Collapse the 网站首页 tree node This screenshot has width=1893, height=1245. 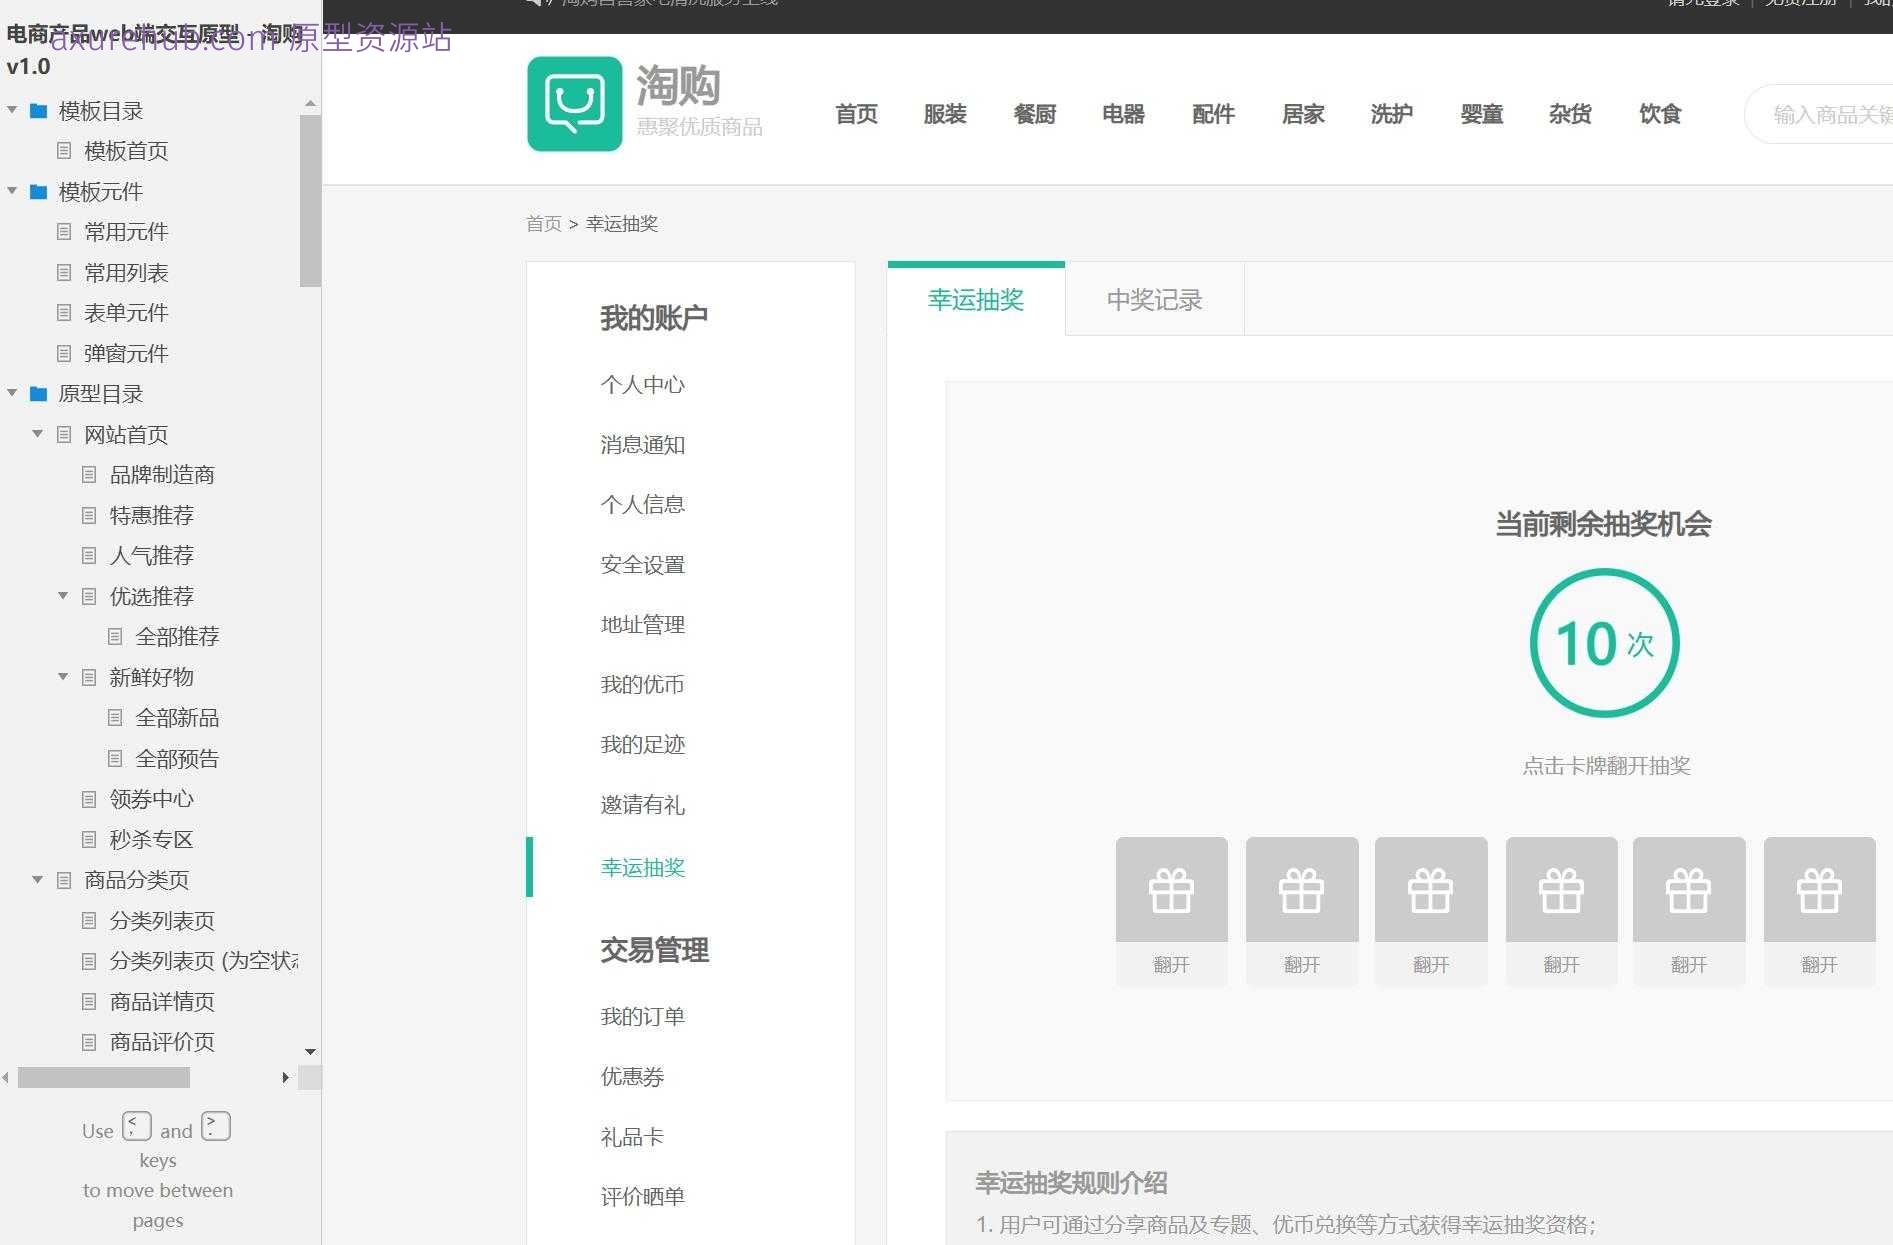[37, 434]
